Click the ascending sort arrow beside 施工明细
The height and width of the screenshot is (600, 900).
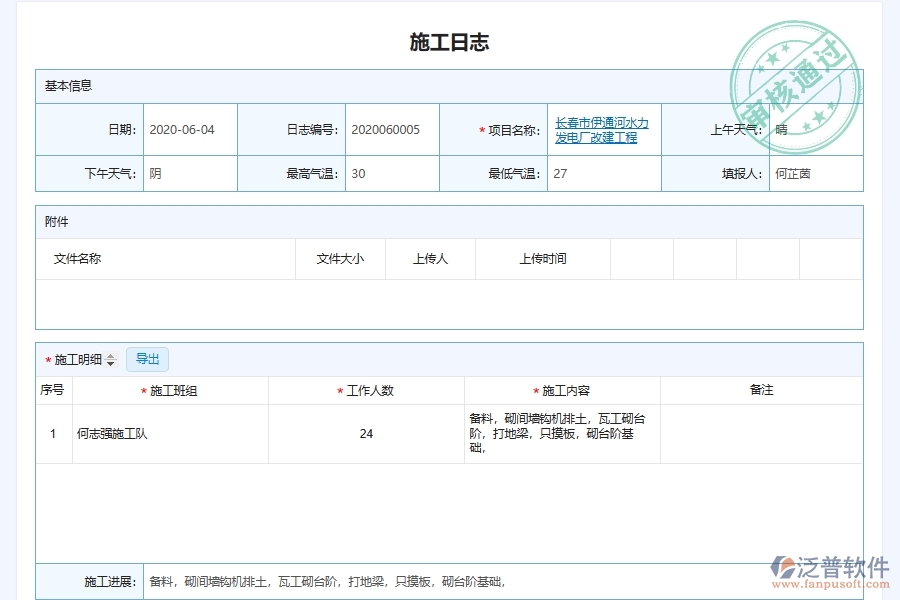coord(110,355)
